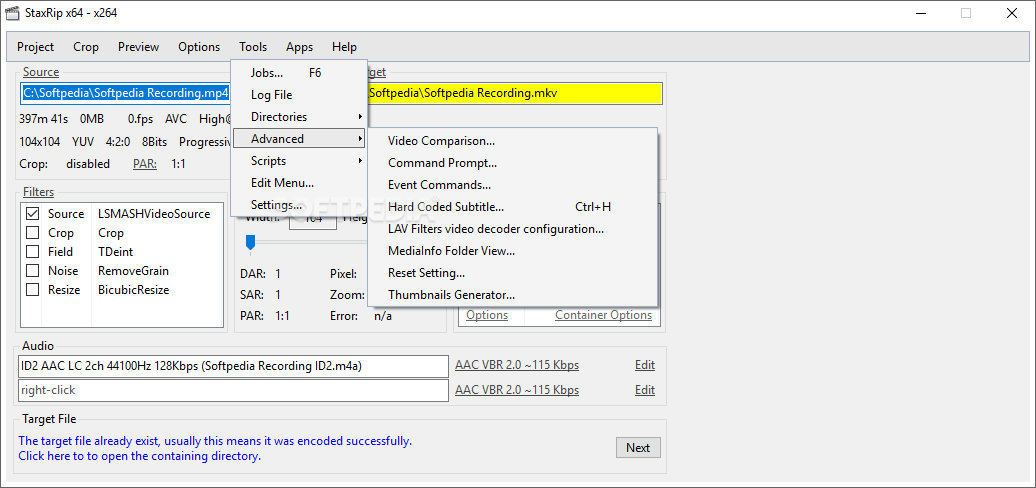The height and width of the screenshot is (488, 1036).
Task: Select Hard Coded Subtitle... entry
Action: [513, 207]
